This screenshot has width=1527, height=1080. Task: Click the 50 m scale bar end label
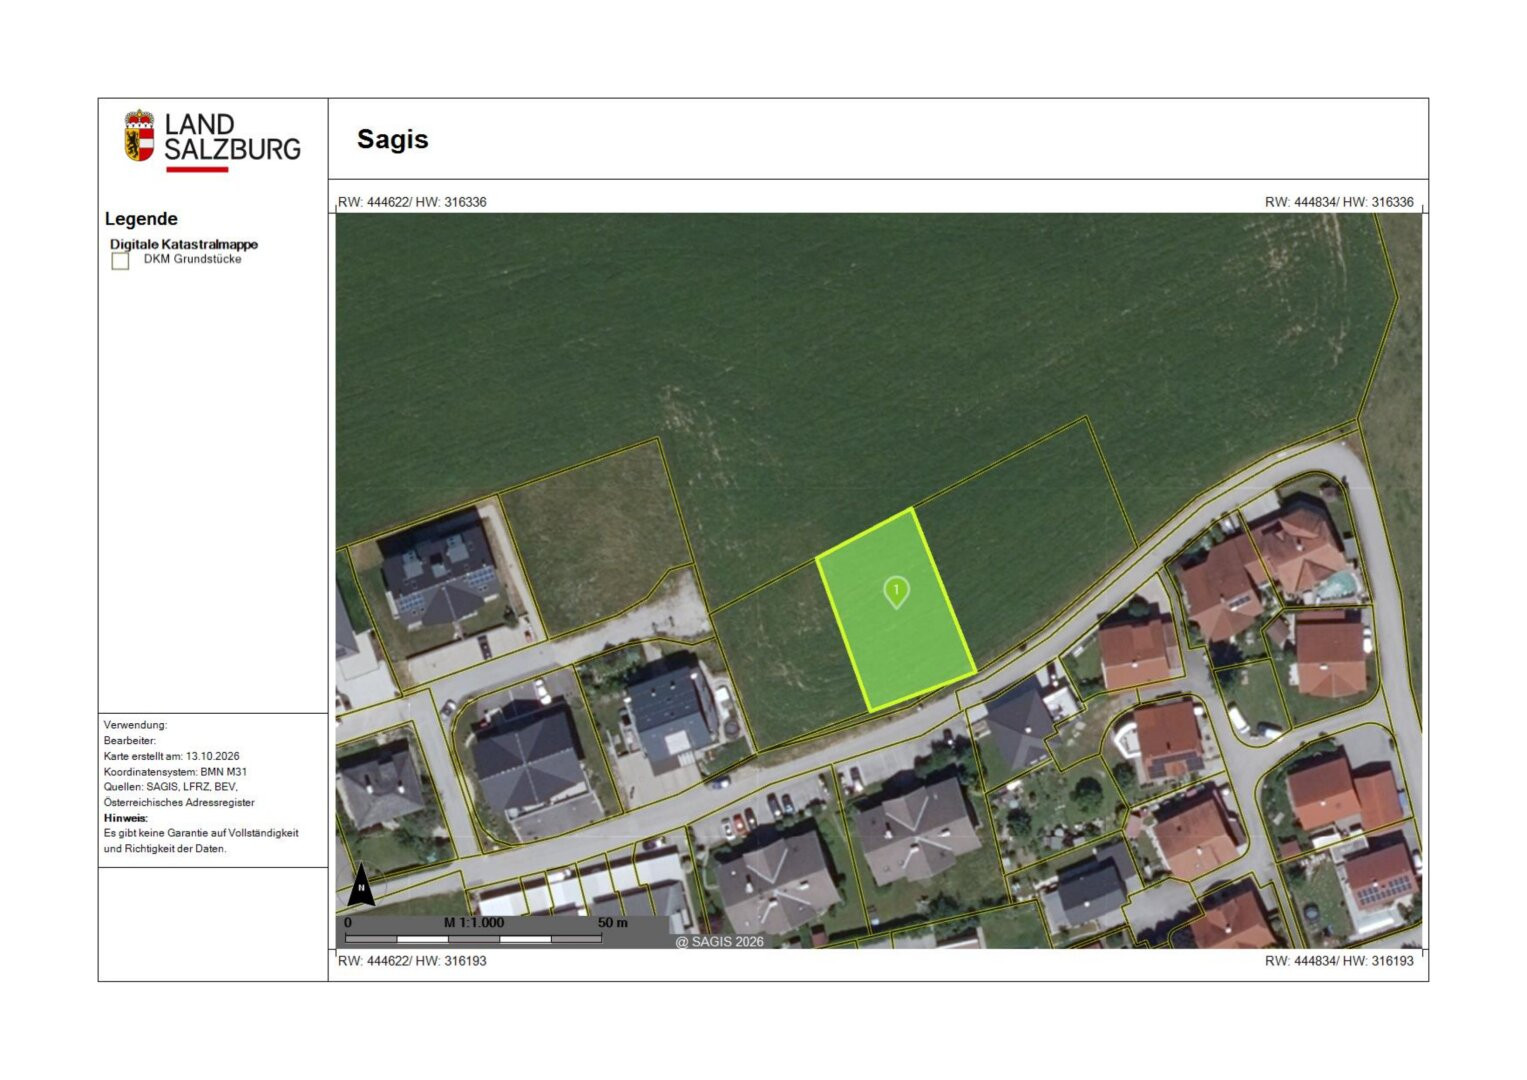pos(612,923)
